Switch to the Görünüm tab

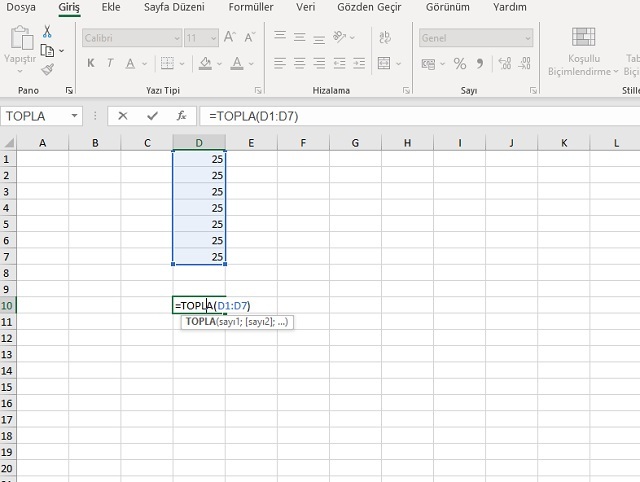click(x=448, y=7)
